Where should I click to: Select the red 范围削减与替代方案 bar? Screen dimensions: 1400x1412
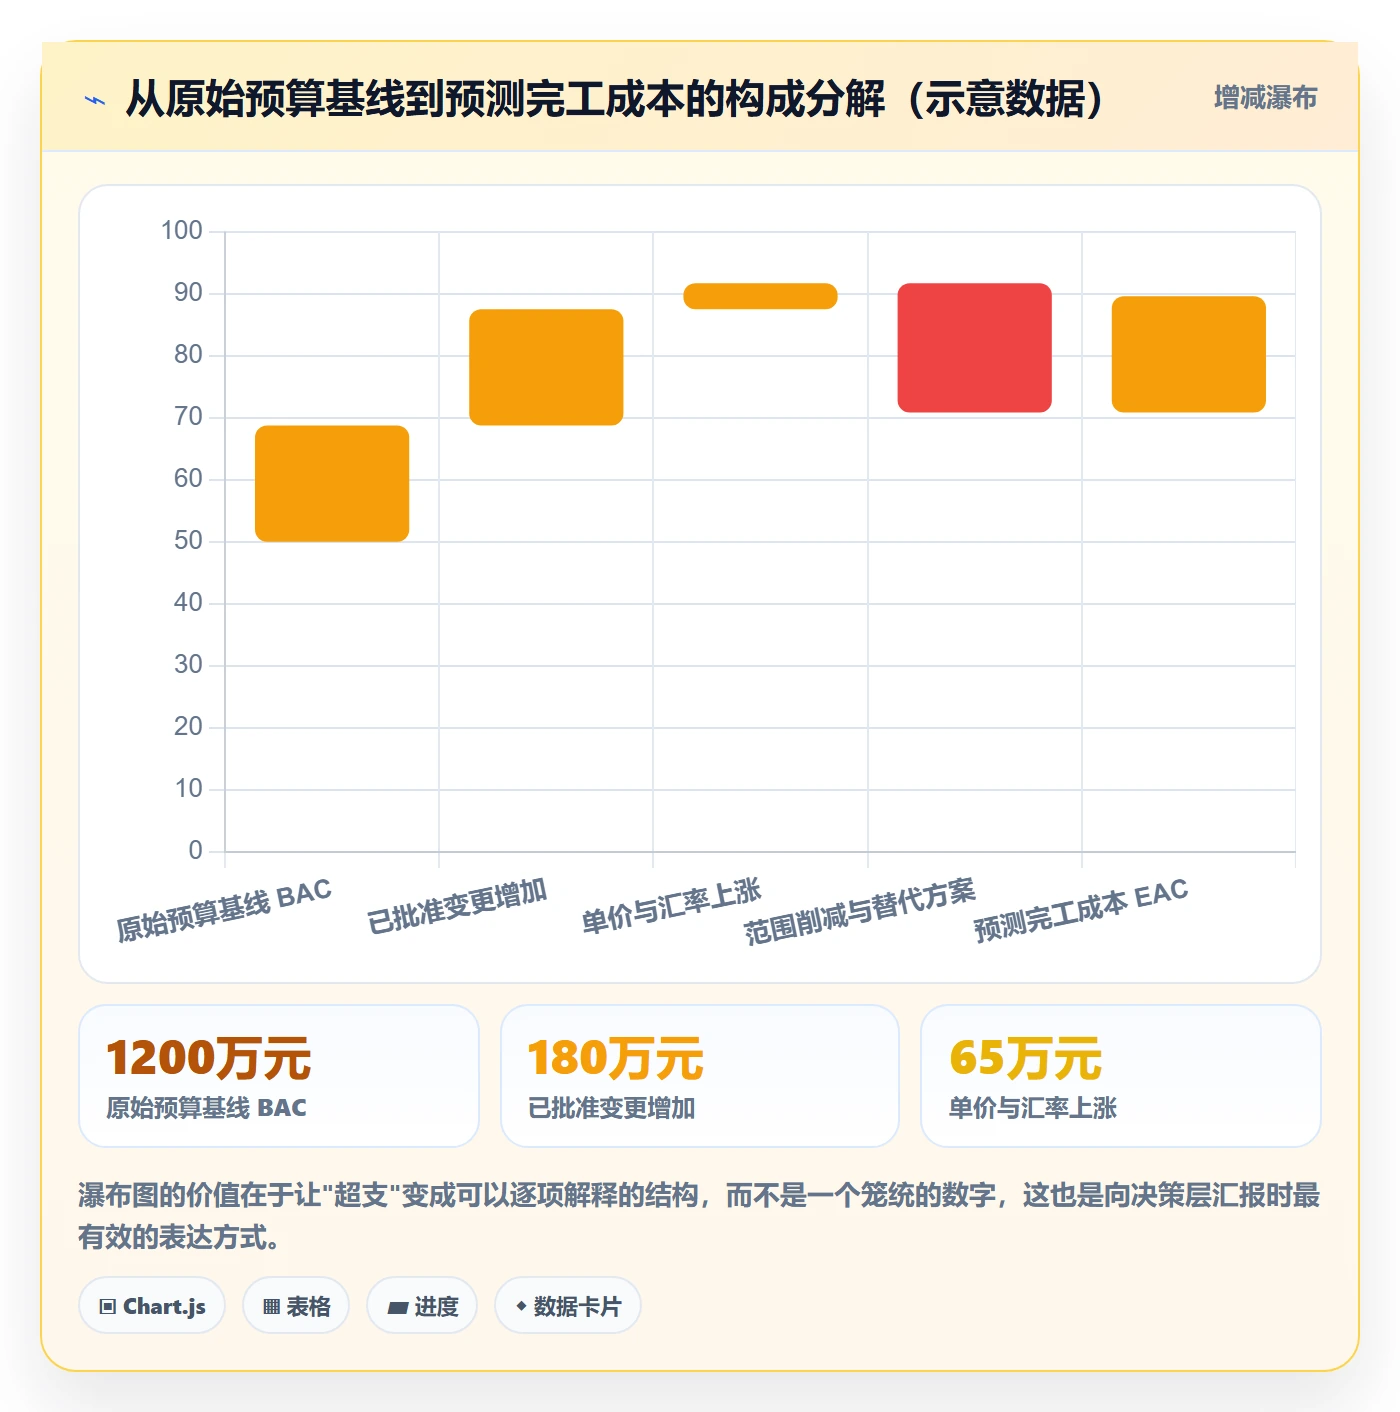pos(974,348)
